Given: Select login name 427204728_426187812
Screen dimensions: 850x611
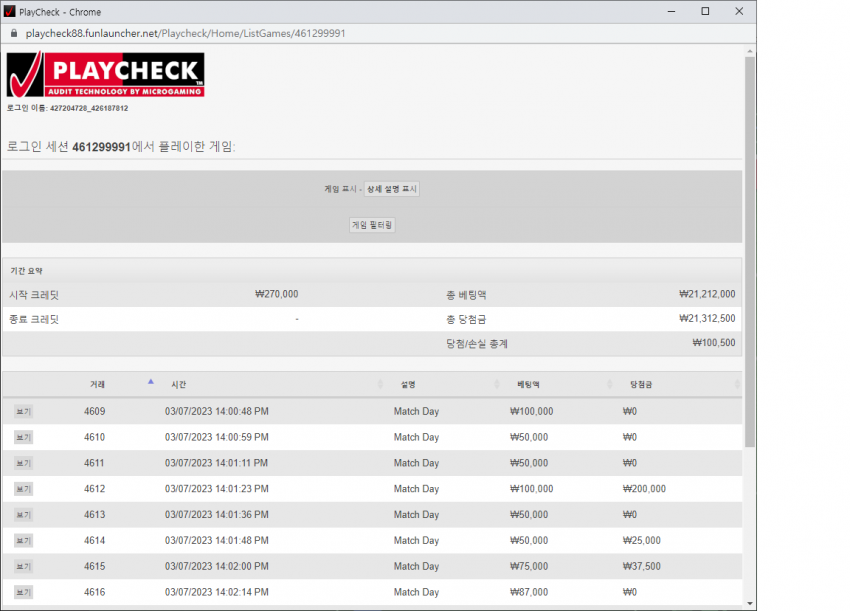Looking at the screenshot, I should (89, 108).
